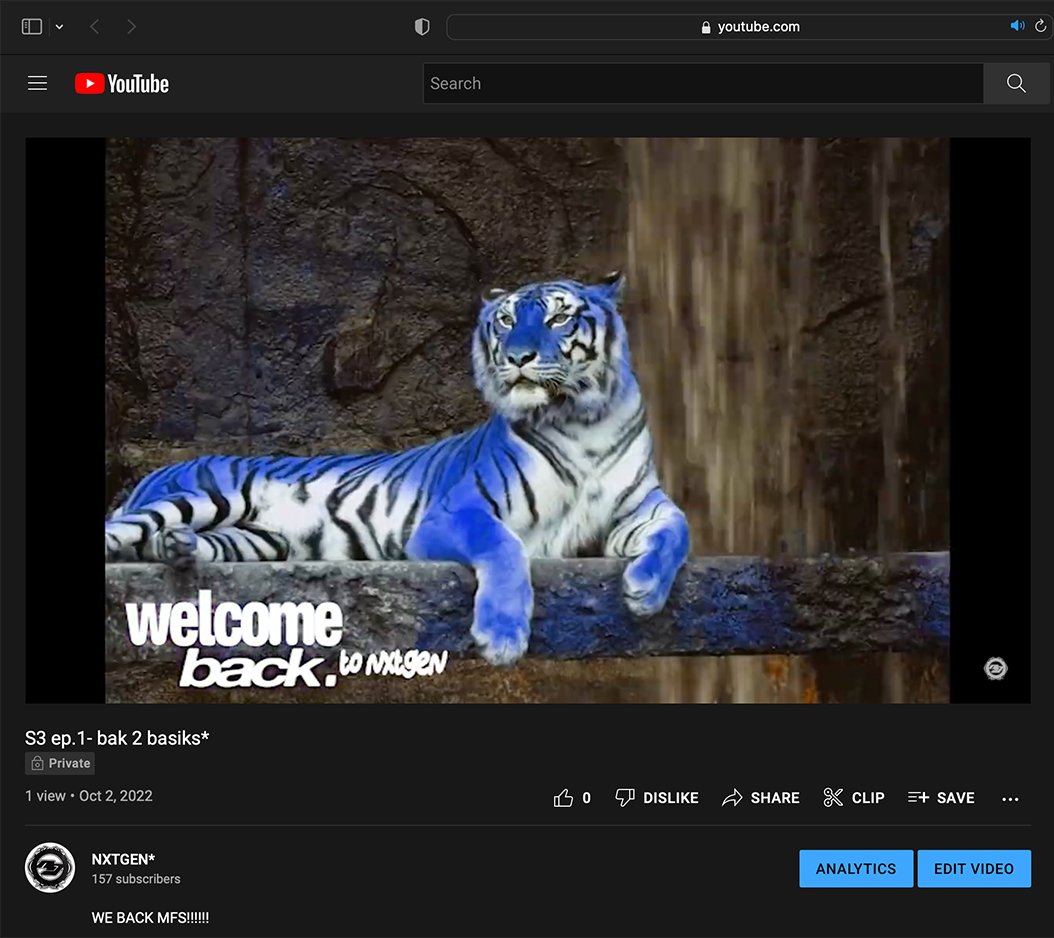
Task: Dislike the video with the thumbs down
Action: 657,797
